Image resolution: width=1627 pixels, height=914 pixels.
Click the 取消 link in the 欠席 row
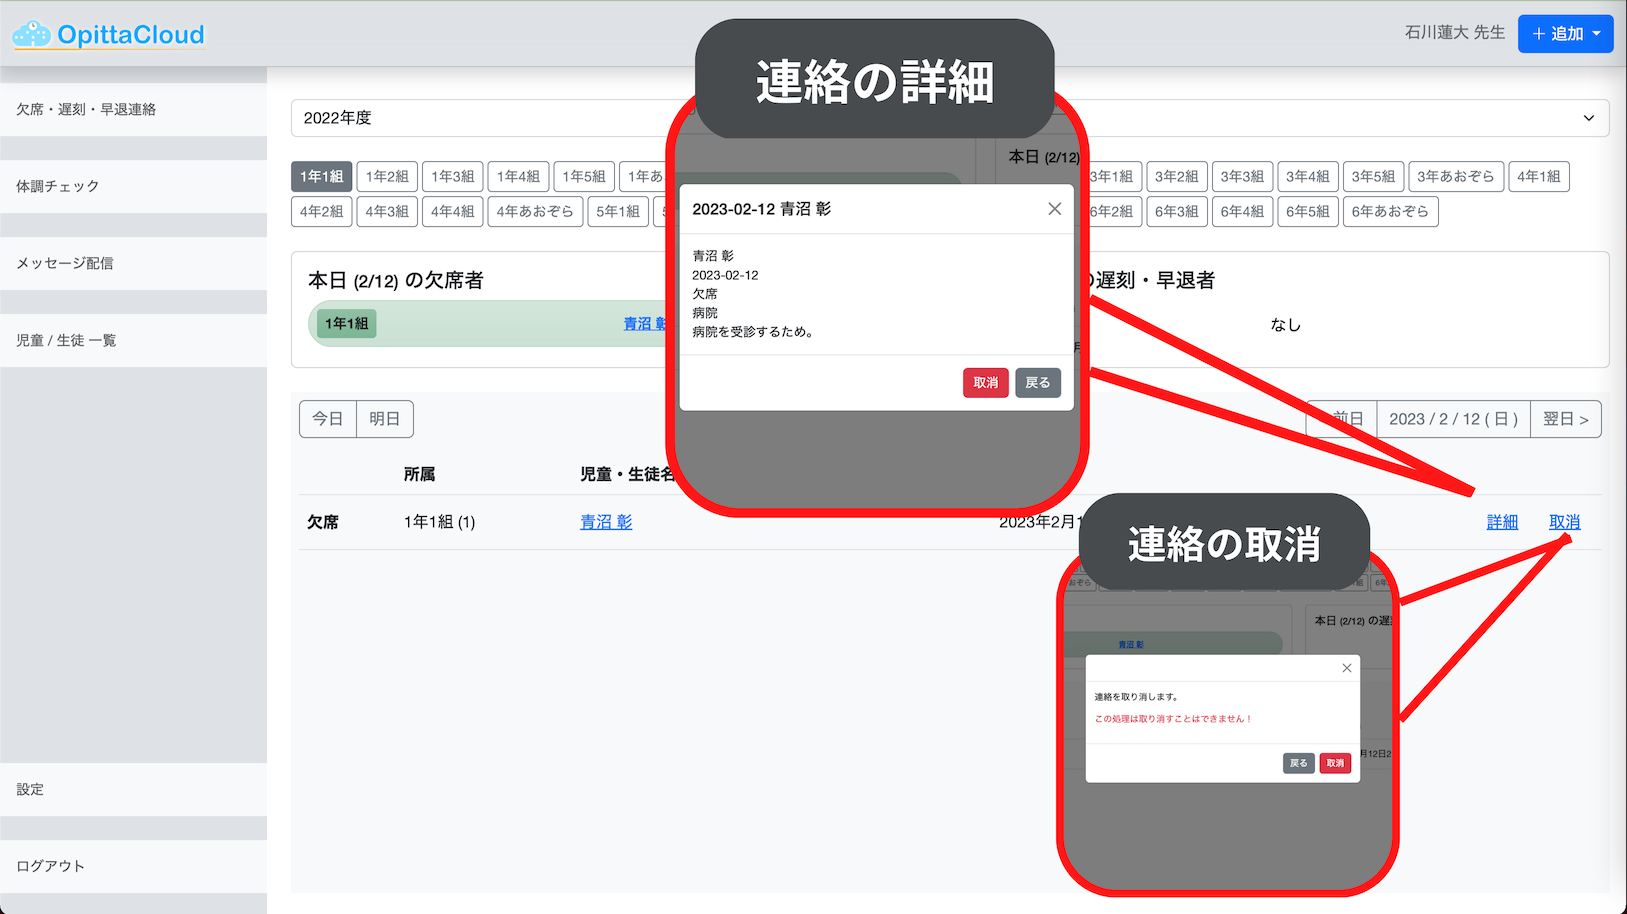(1565, 522)
